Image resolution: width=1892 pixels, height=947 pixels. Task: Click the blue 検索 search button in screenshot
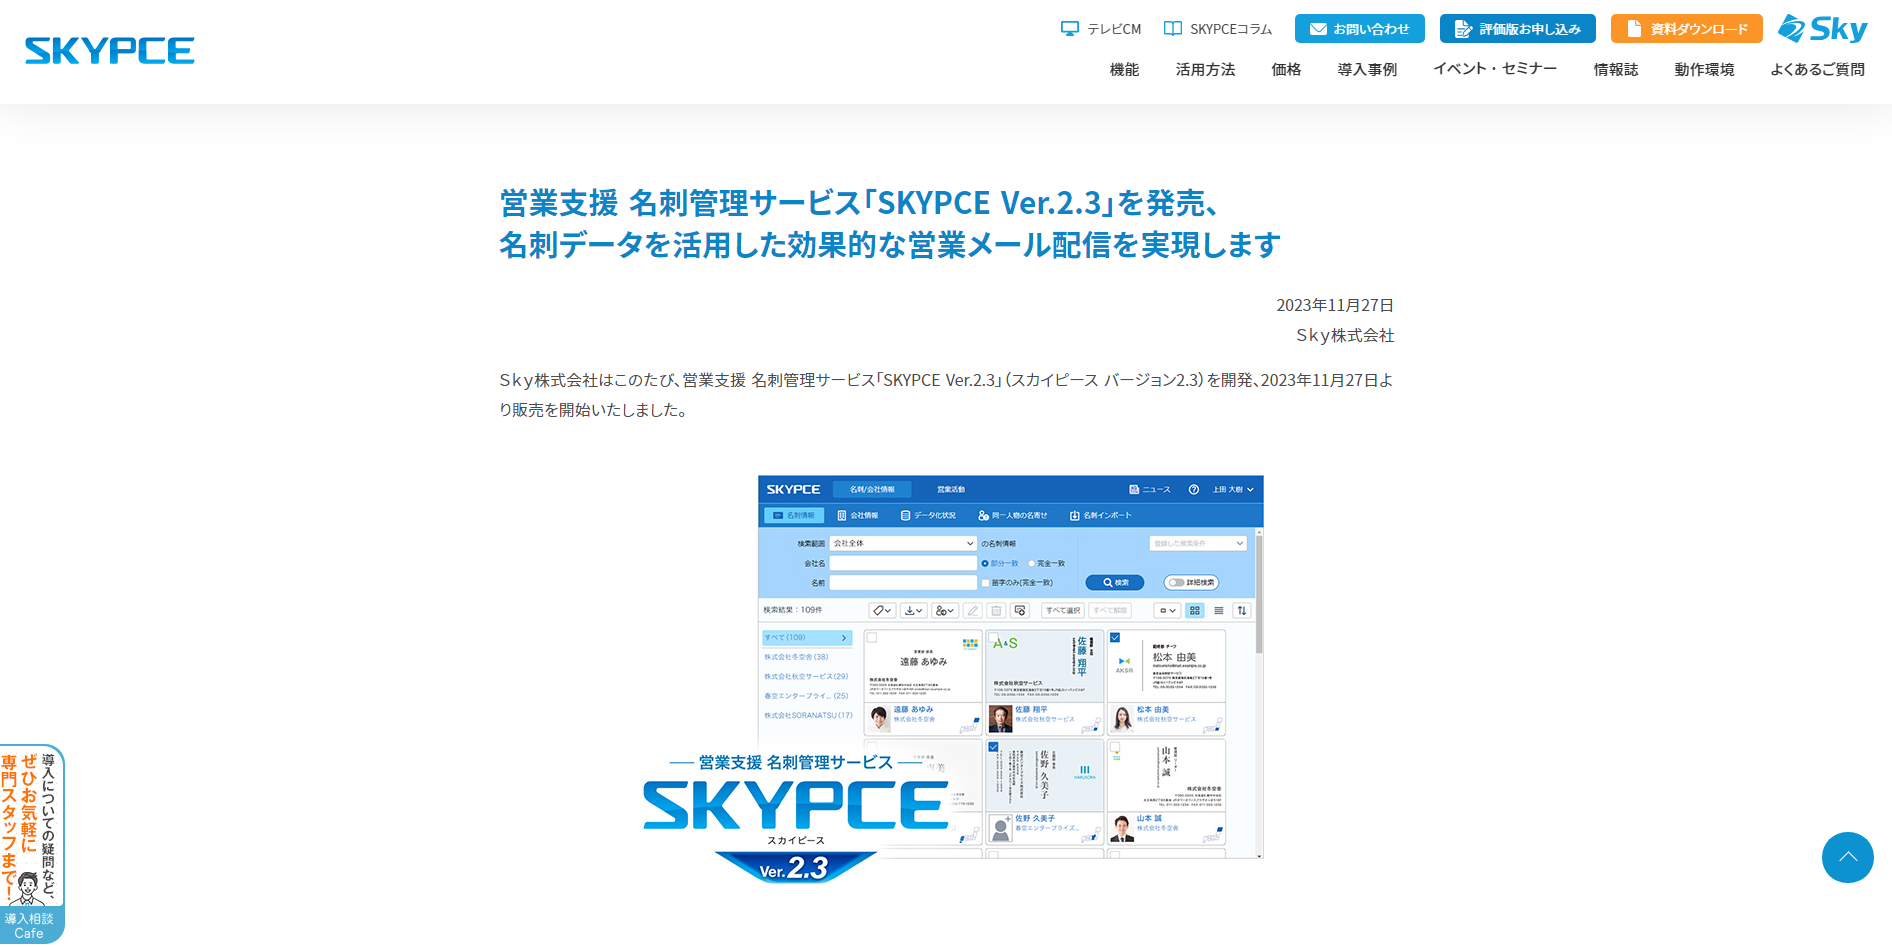(1114, 582)
